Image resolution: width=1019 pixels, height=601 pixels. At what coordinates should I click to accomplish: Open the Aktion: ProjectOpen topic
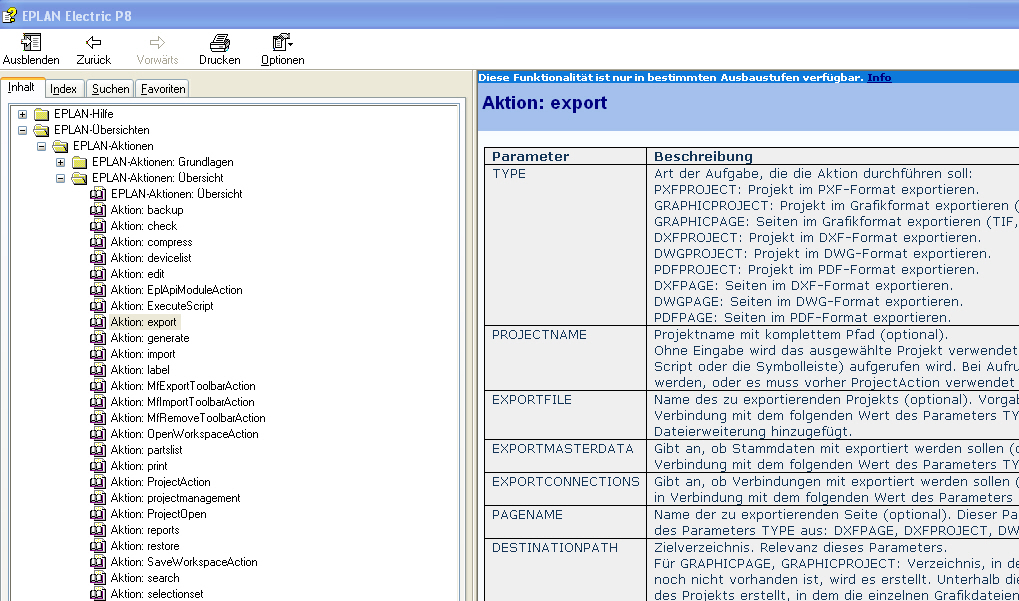(x=158, y=514)
